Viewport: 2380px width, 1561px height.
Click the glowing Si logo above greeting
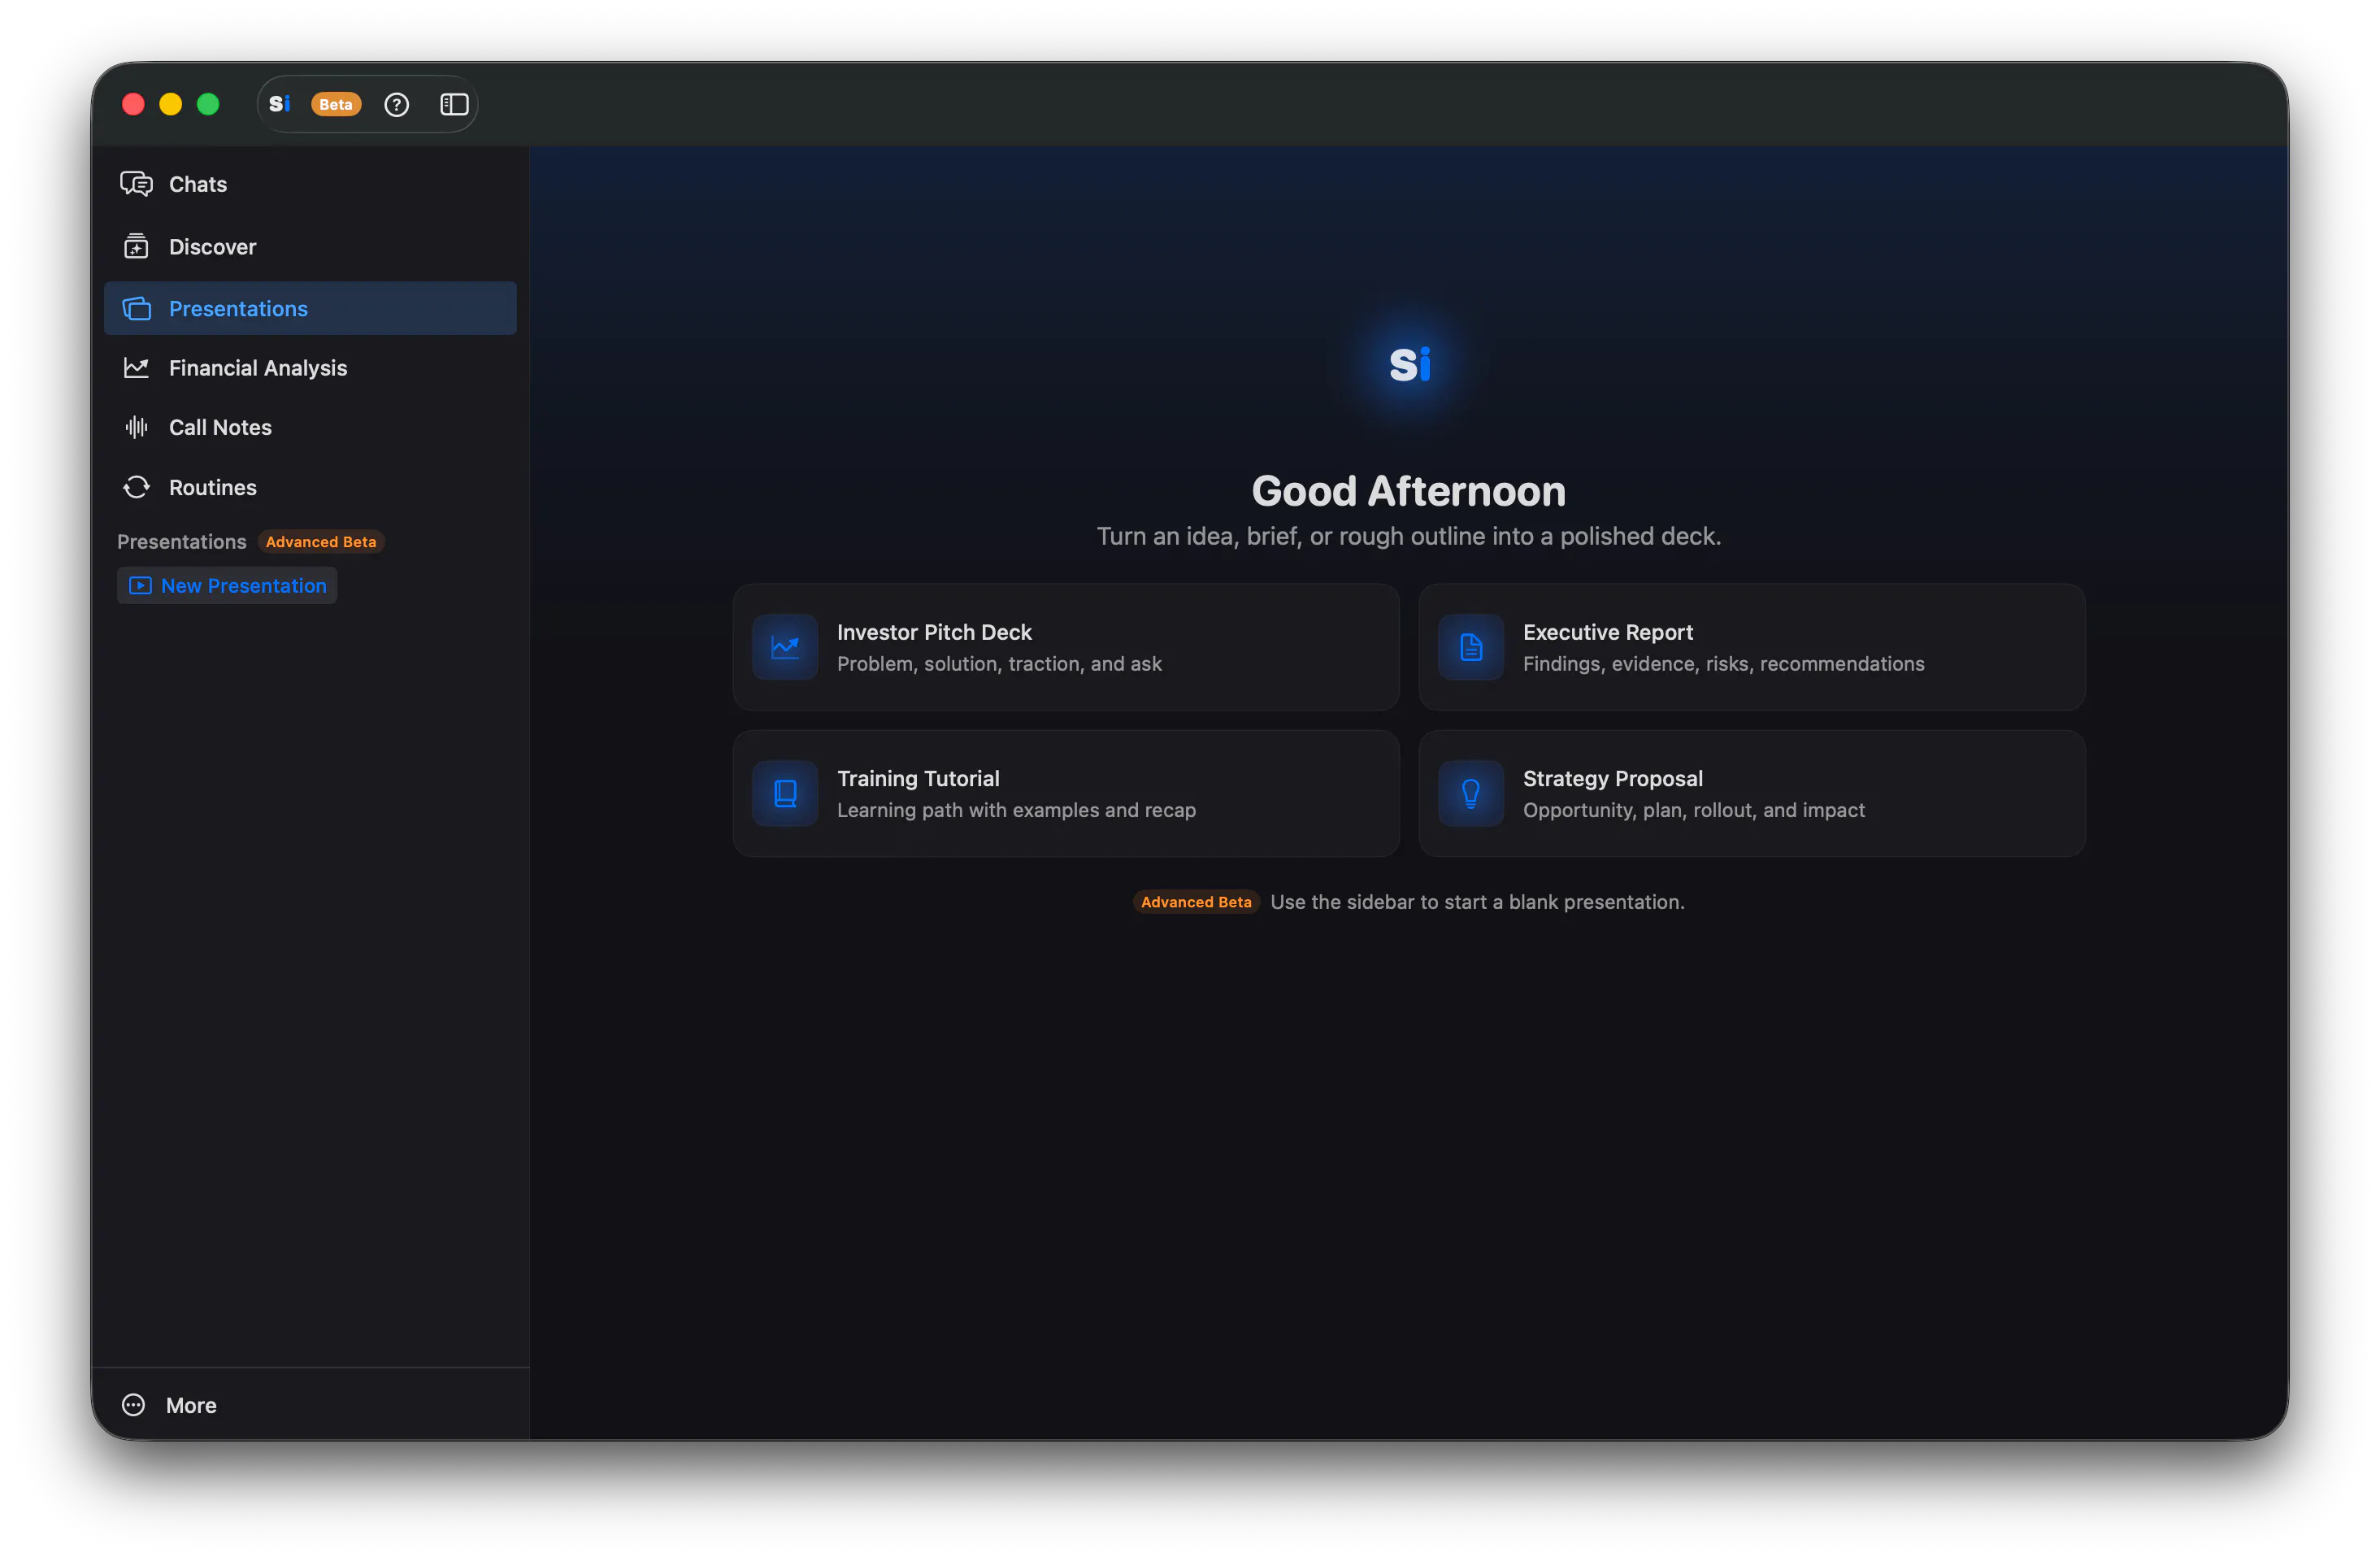[1410, 364]
